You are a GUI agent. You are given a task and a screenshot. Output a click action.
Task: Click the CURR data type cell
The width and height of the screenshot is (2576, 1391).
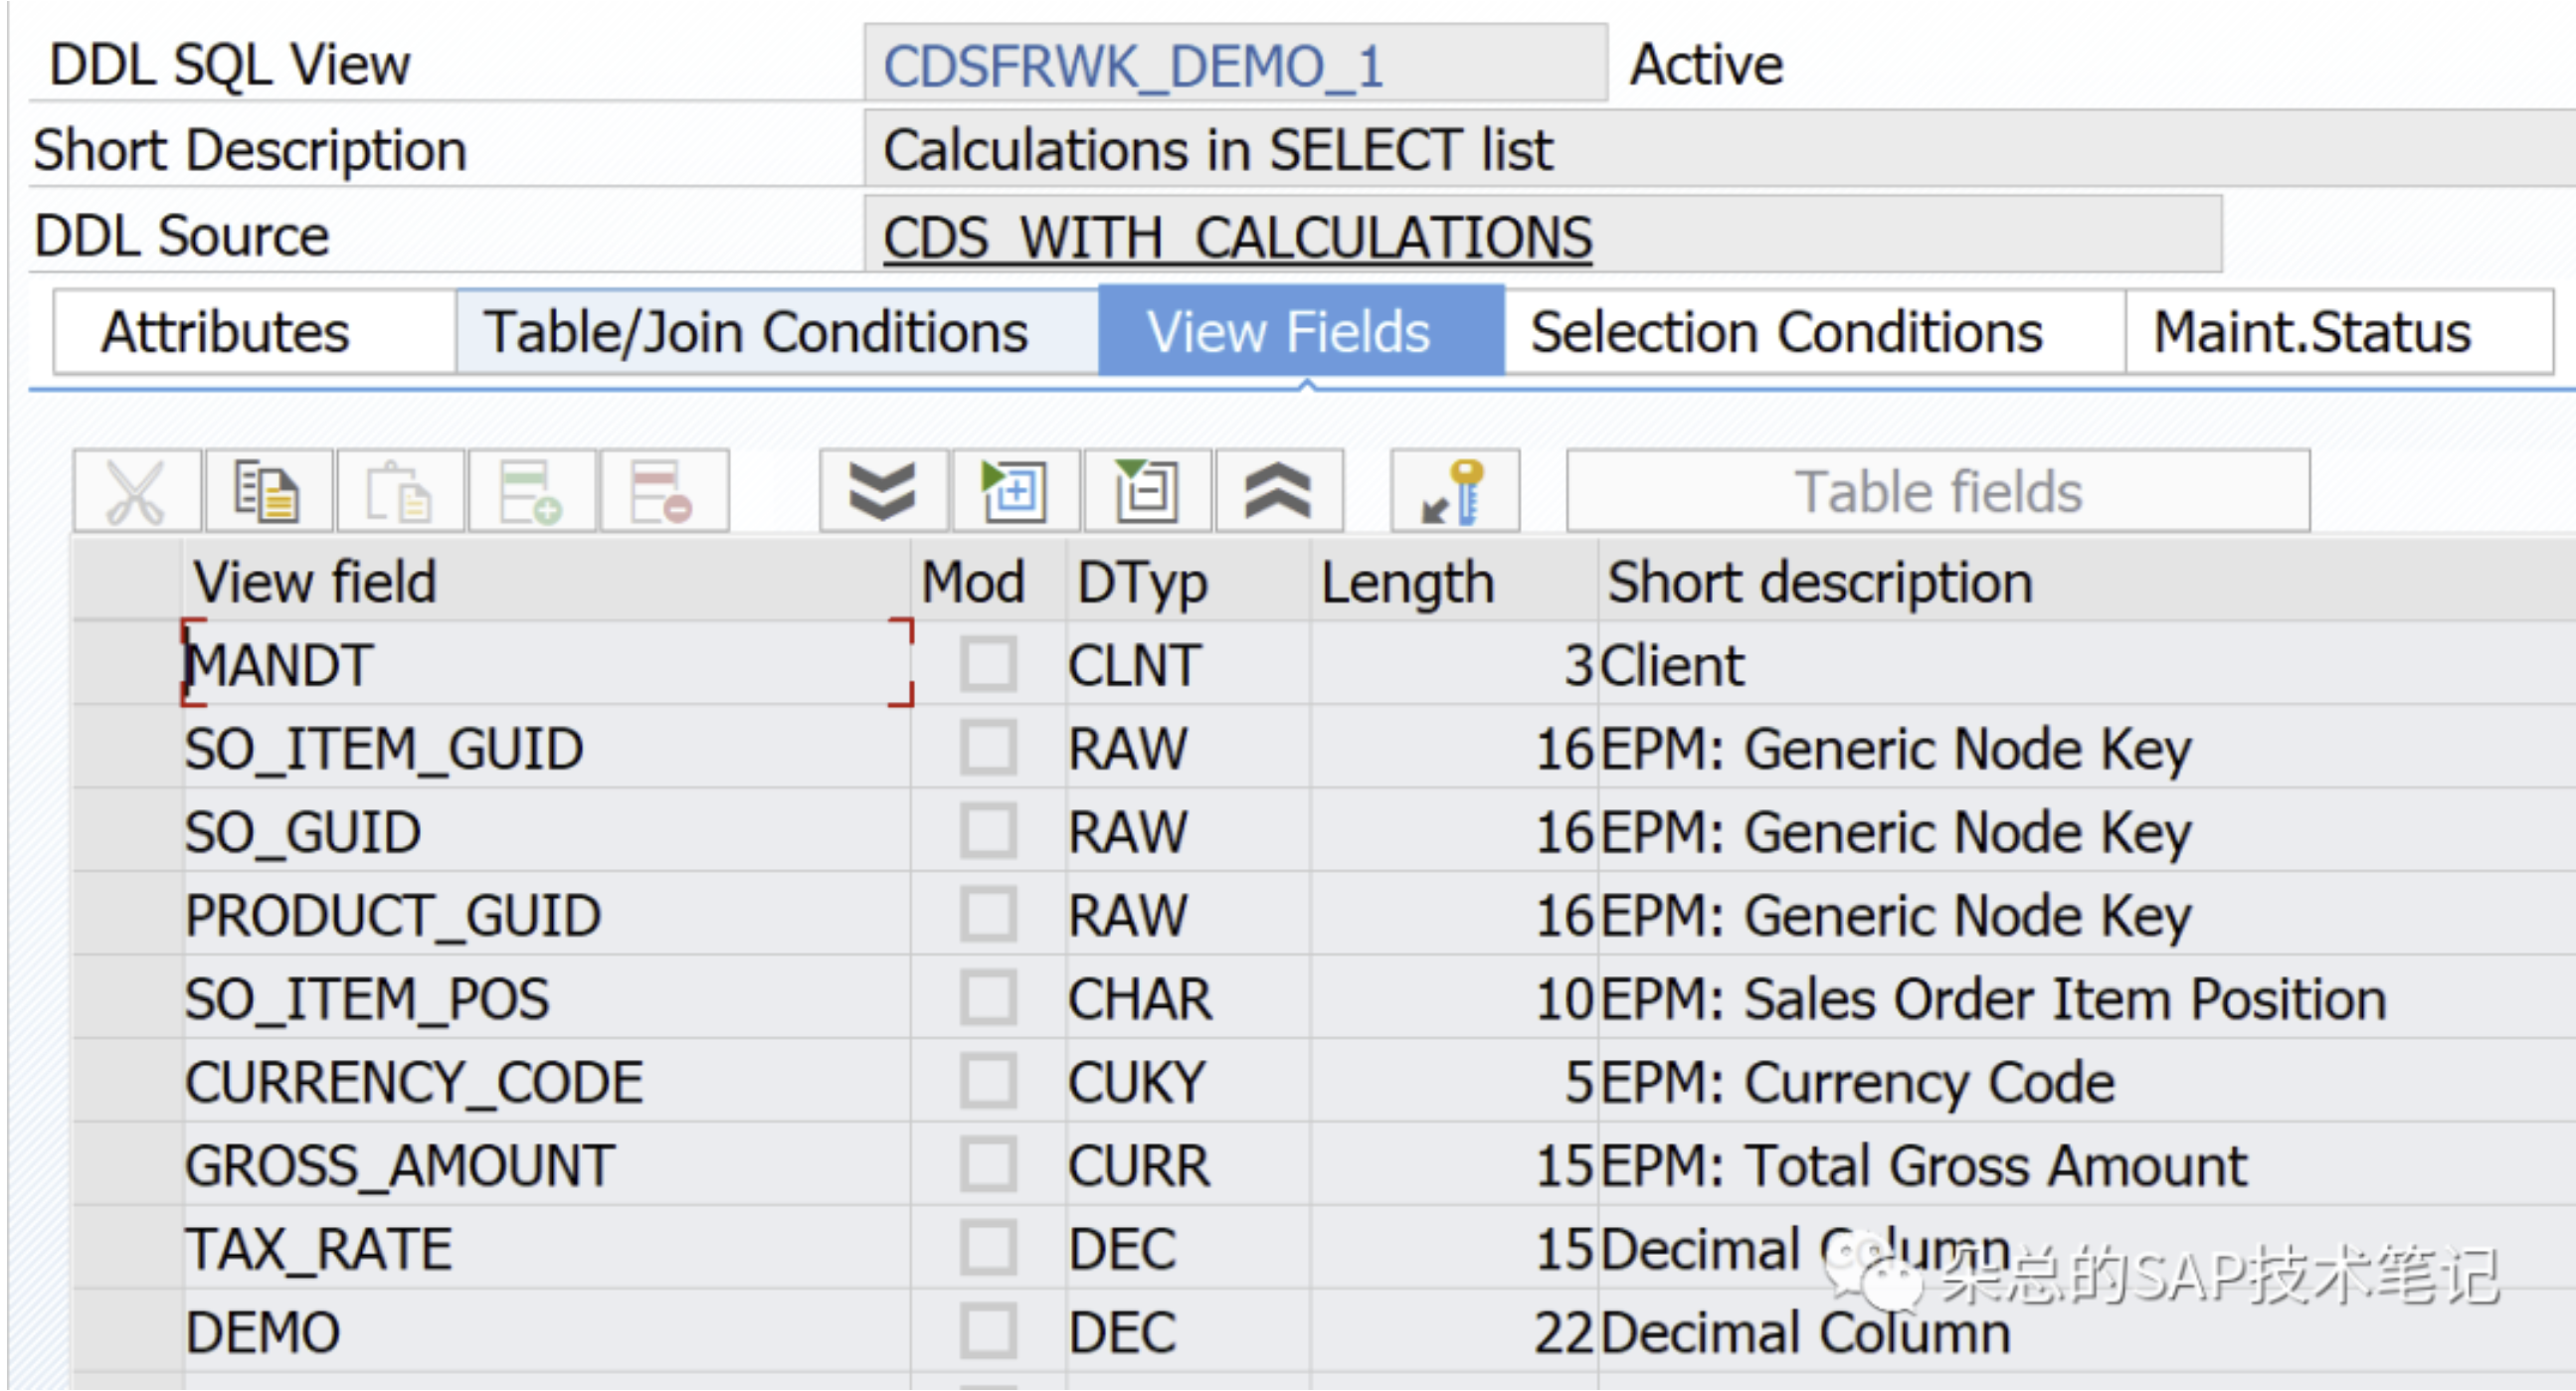(1188, 1164)
